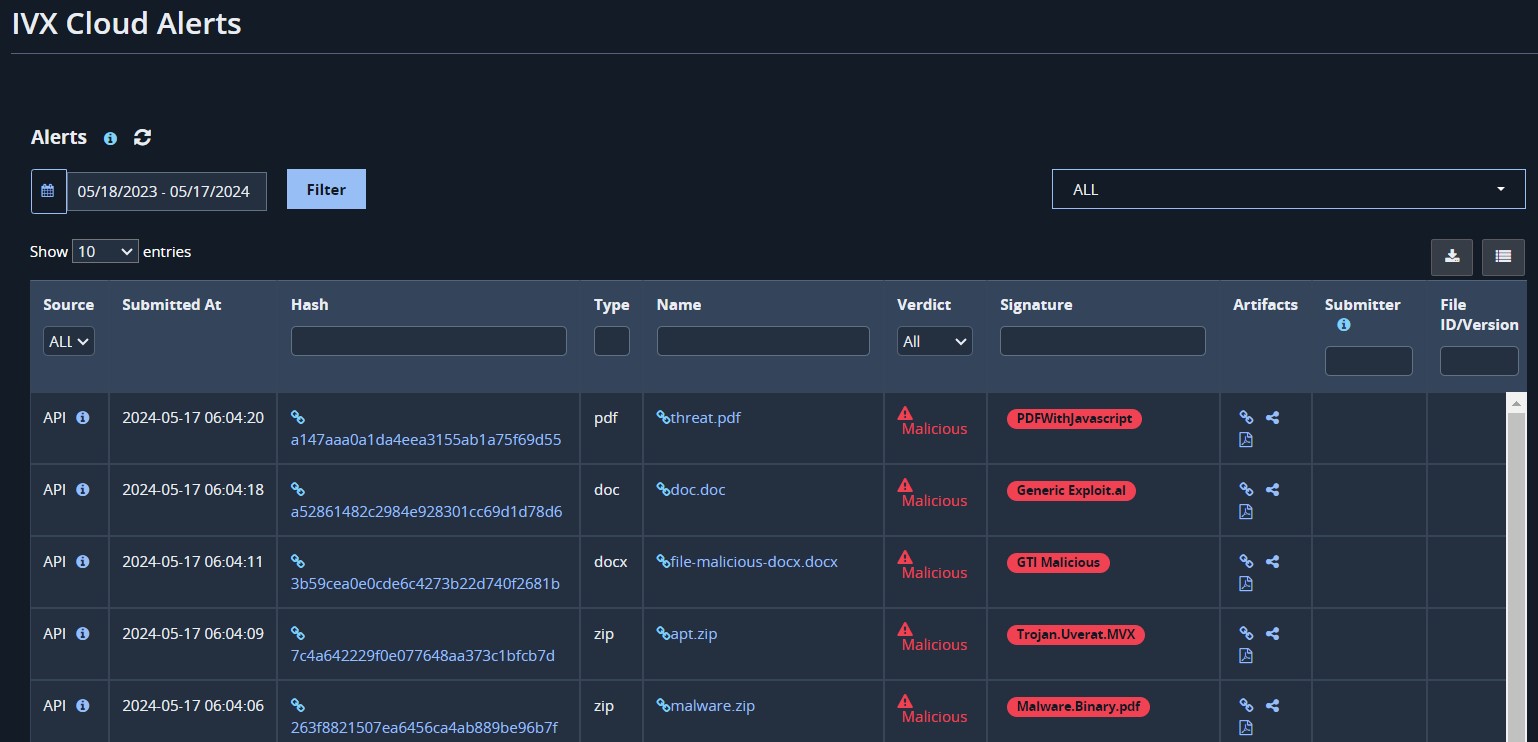Screen dimensions: 1538x742
Task: Open PDF report icon for threat.pdf row
Action: [x=1246, y=440]
